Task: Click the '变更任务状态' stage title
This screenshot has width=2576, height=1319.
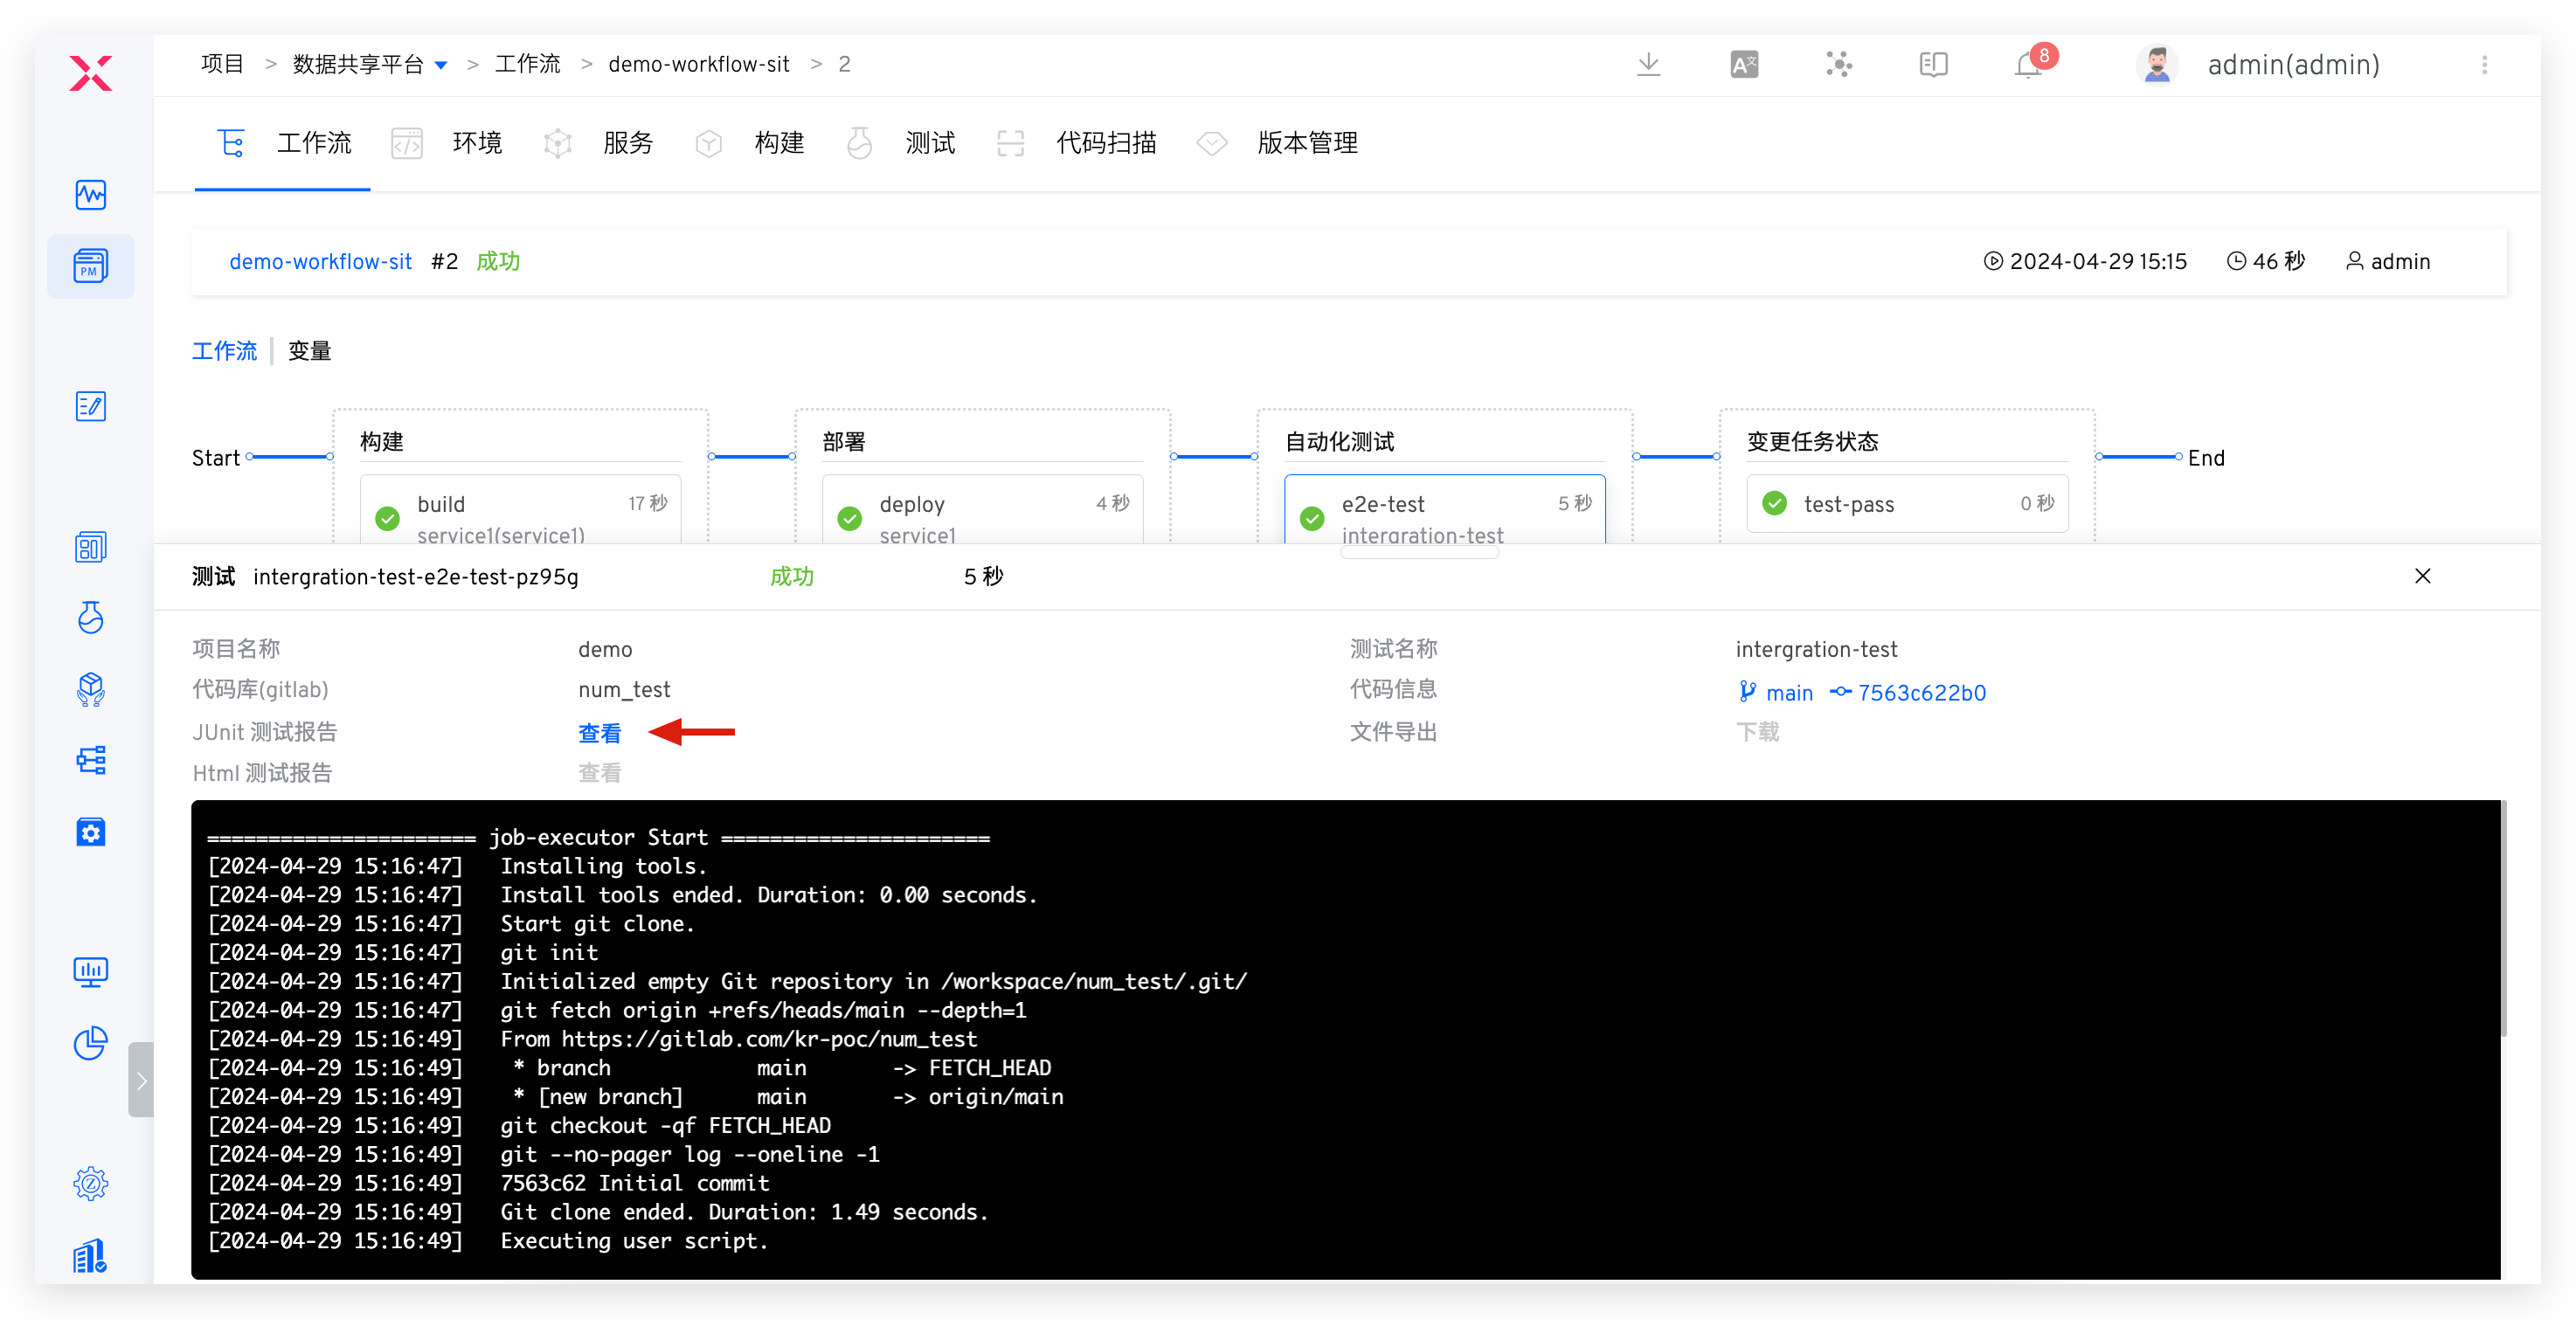Action: coord(1812,442)
